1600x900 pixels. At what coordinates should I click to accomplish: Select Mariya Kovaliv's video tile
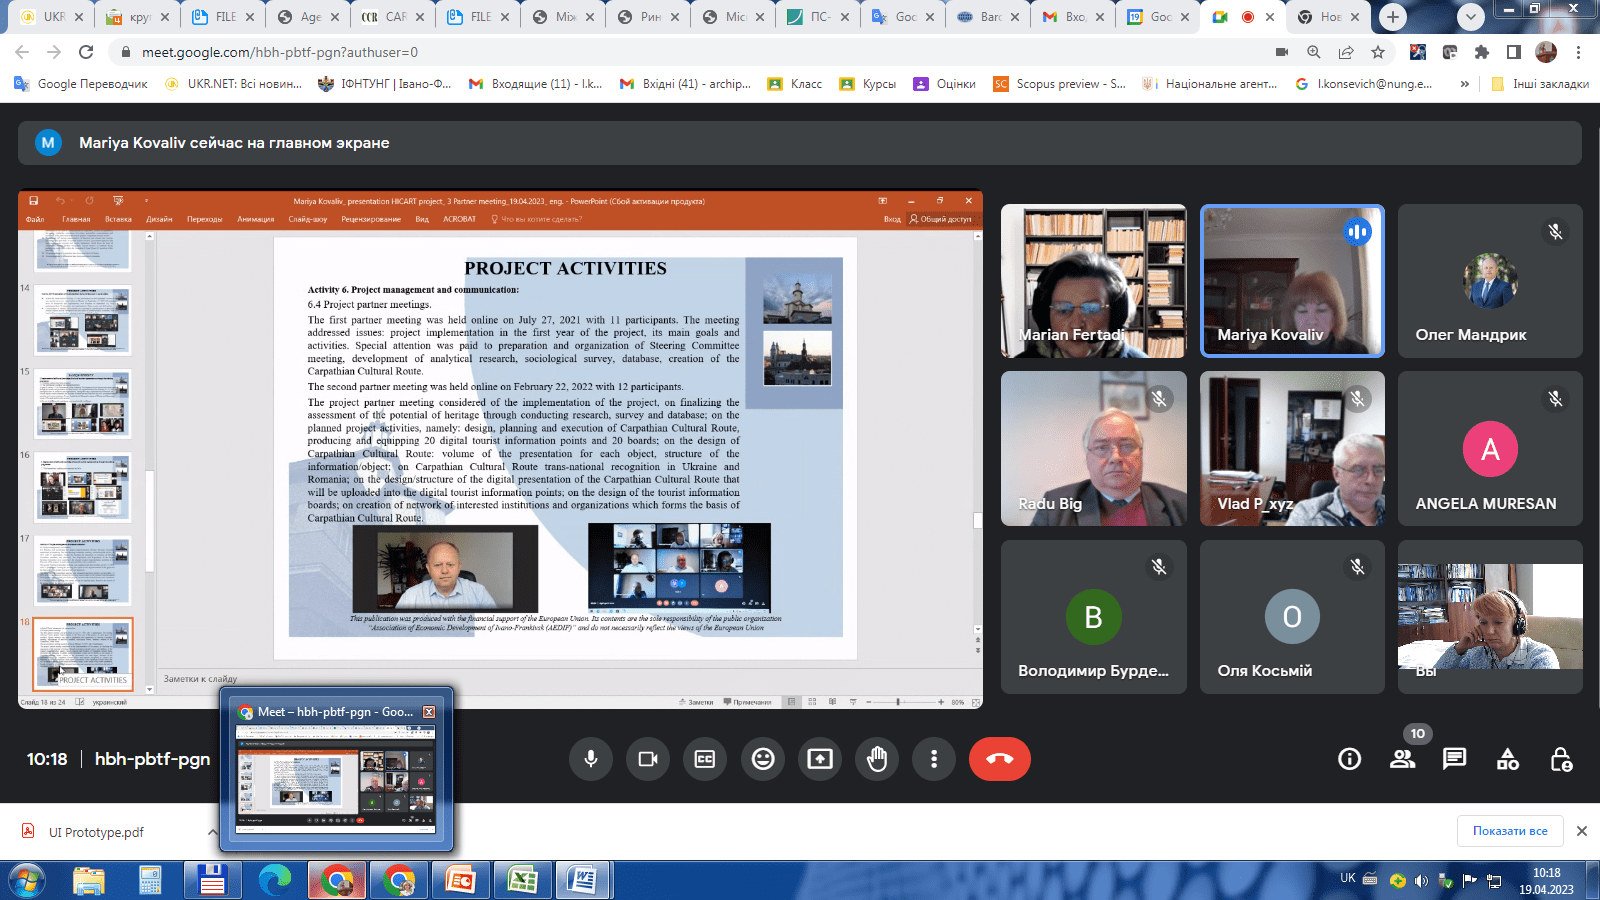click(x=1292, y=281)
